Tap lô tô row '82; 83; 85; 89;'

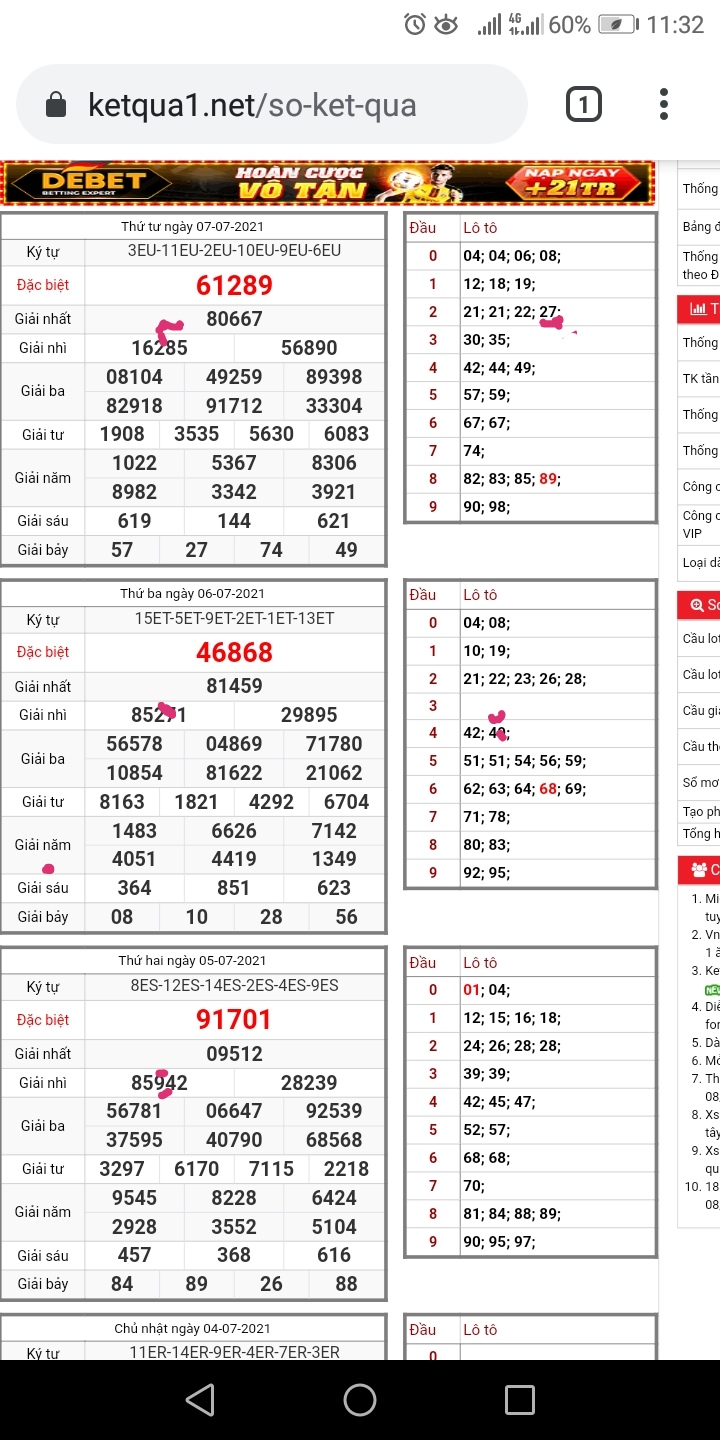click(512, 479)
